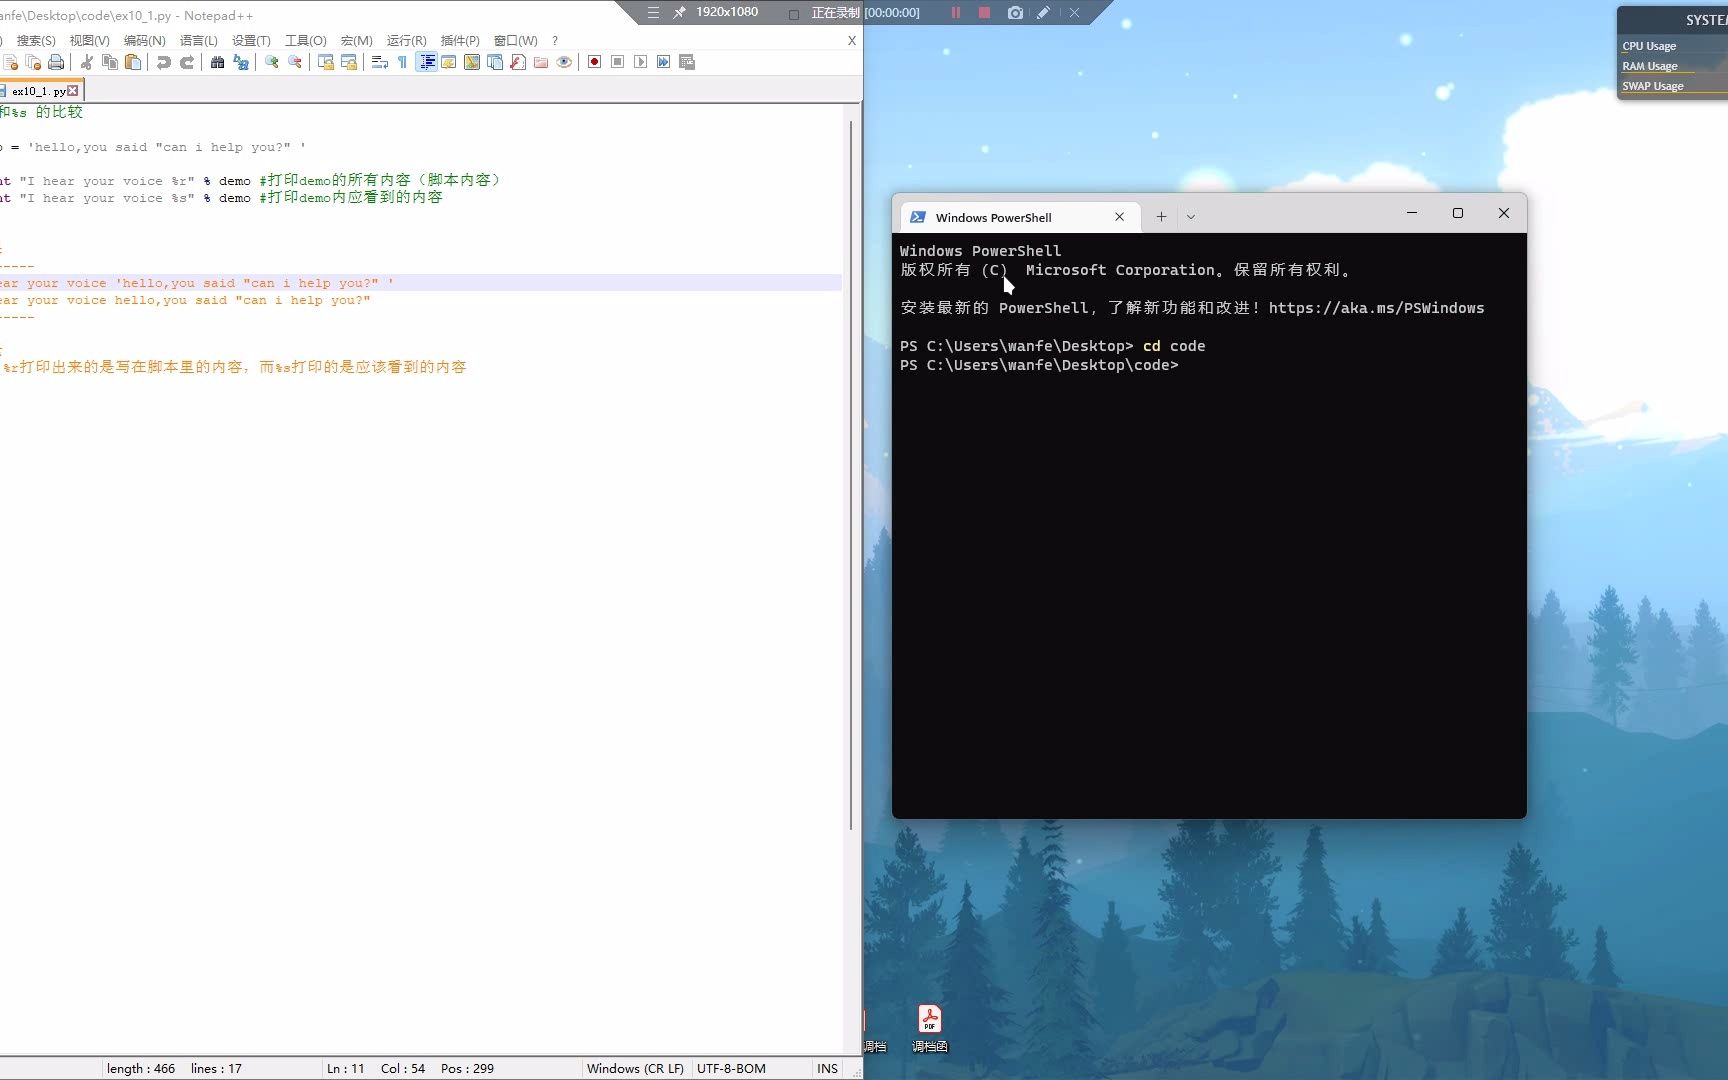Image resolution: width=1728 pixels, height=1080 pixels.
Task: Click the PowerShell prompt line C:\Users\wanfe\Desktop\code>
Action: (1039, 365)
